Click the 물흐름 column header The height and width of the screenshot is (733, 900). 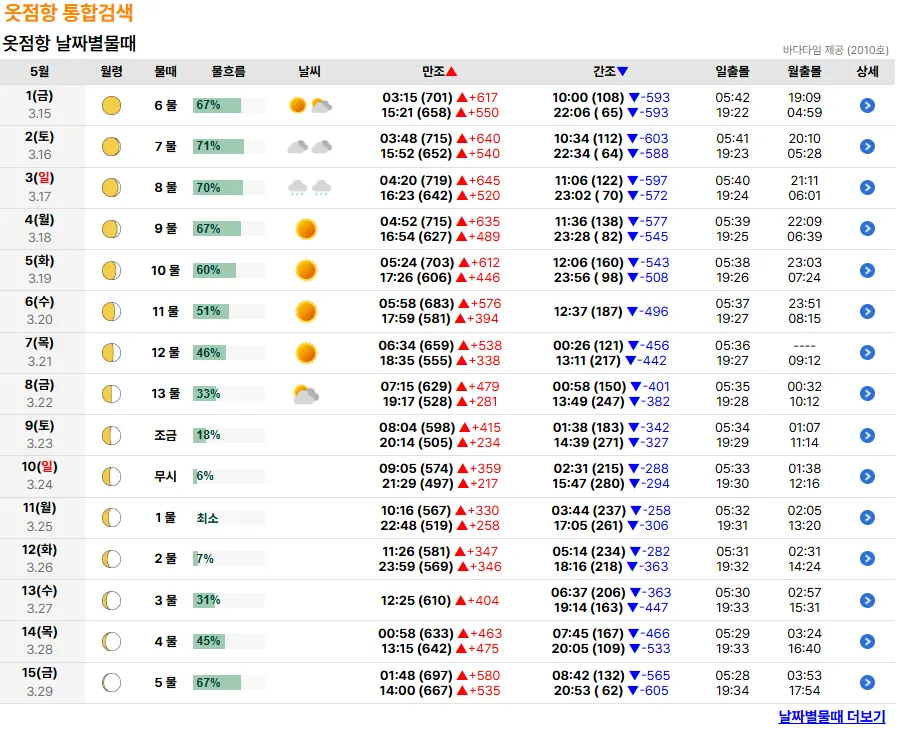[x=228, y=71]
